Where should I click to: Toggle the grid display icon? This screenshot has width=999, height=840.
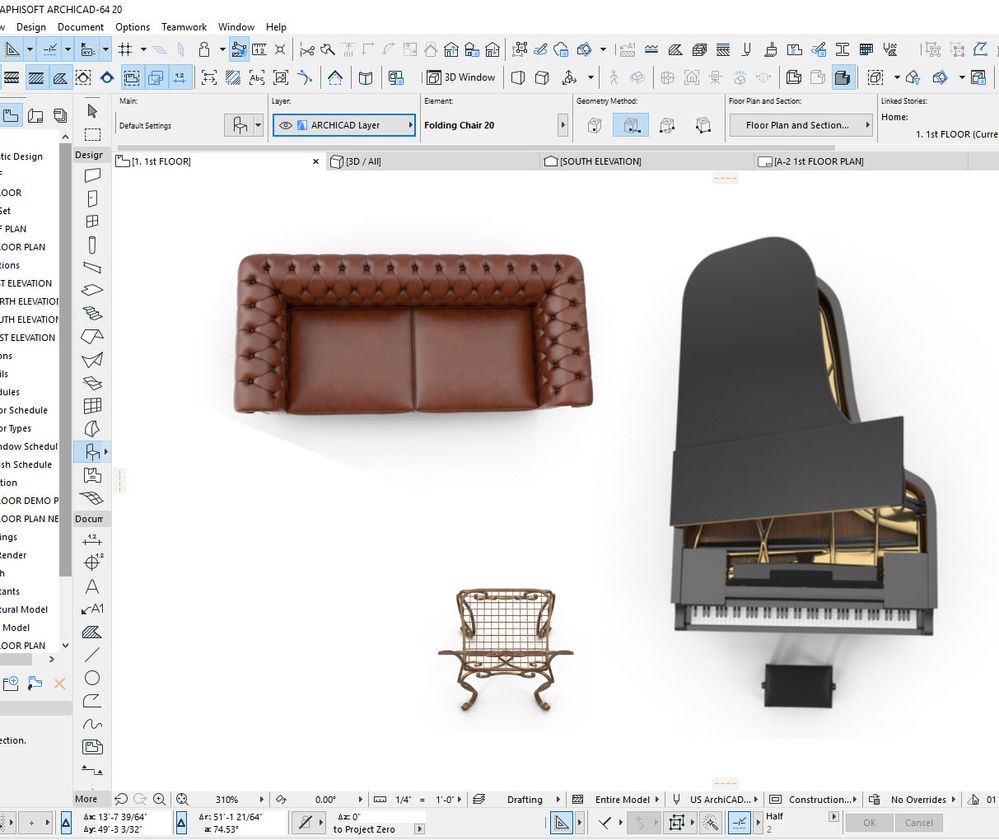click(126, 49)
